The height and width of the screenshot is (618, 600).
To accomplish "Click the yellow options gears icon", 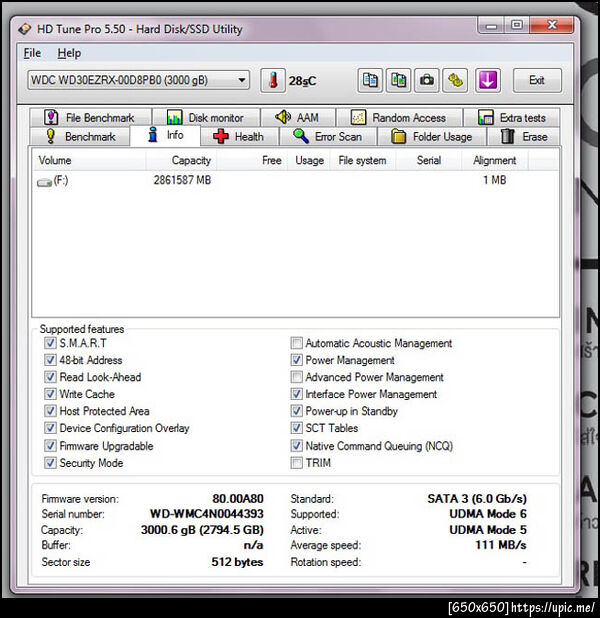I will pos(455,80).
